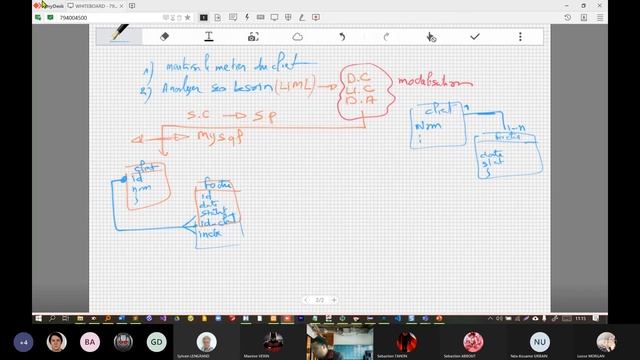Screen dimensions: 640x360
Task: Add the remote desk to favorites star
Action: pos(187,17)
